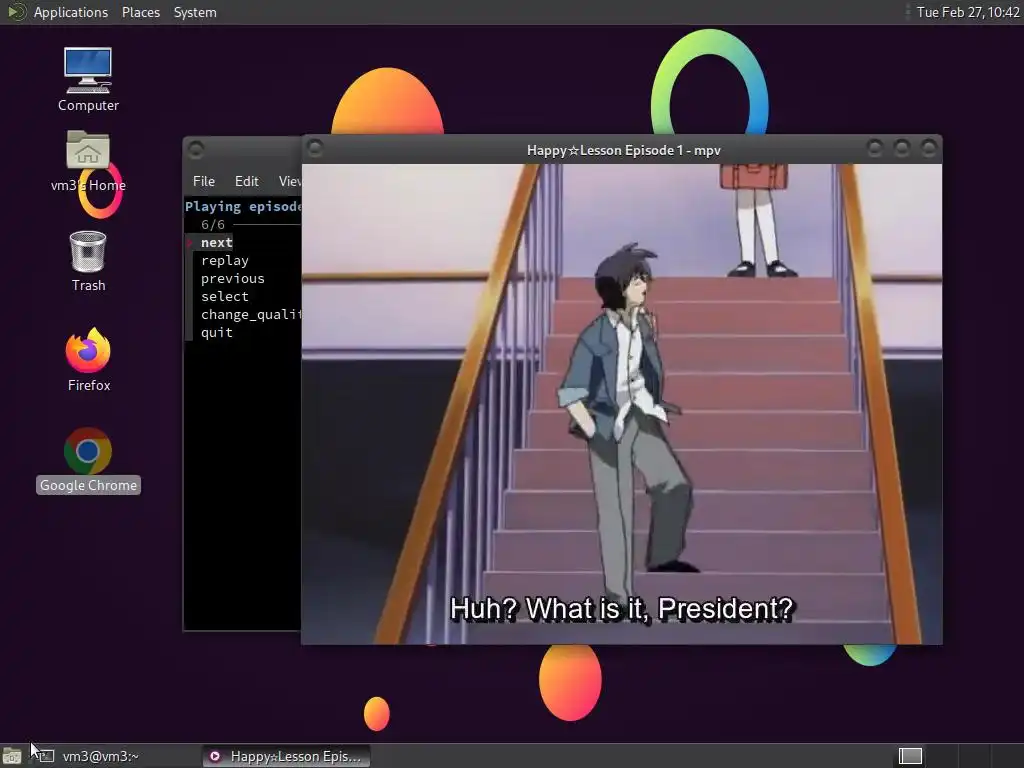Open the Places menu in top panel

click(x=140, y=12)
